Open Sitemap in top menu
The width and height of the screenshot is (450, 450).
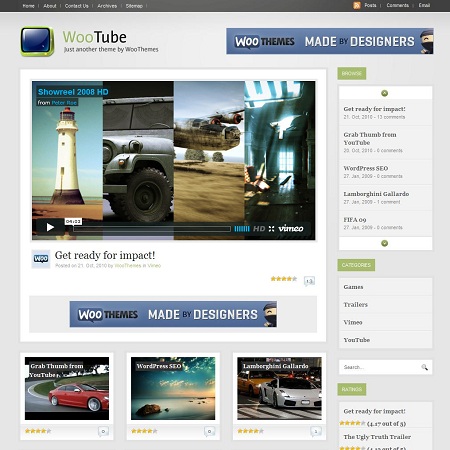pos(134,6)
